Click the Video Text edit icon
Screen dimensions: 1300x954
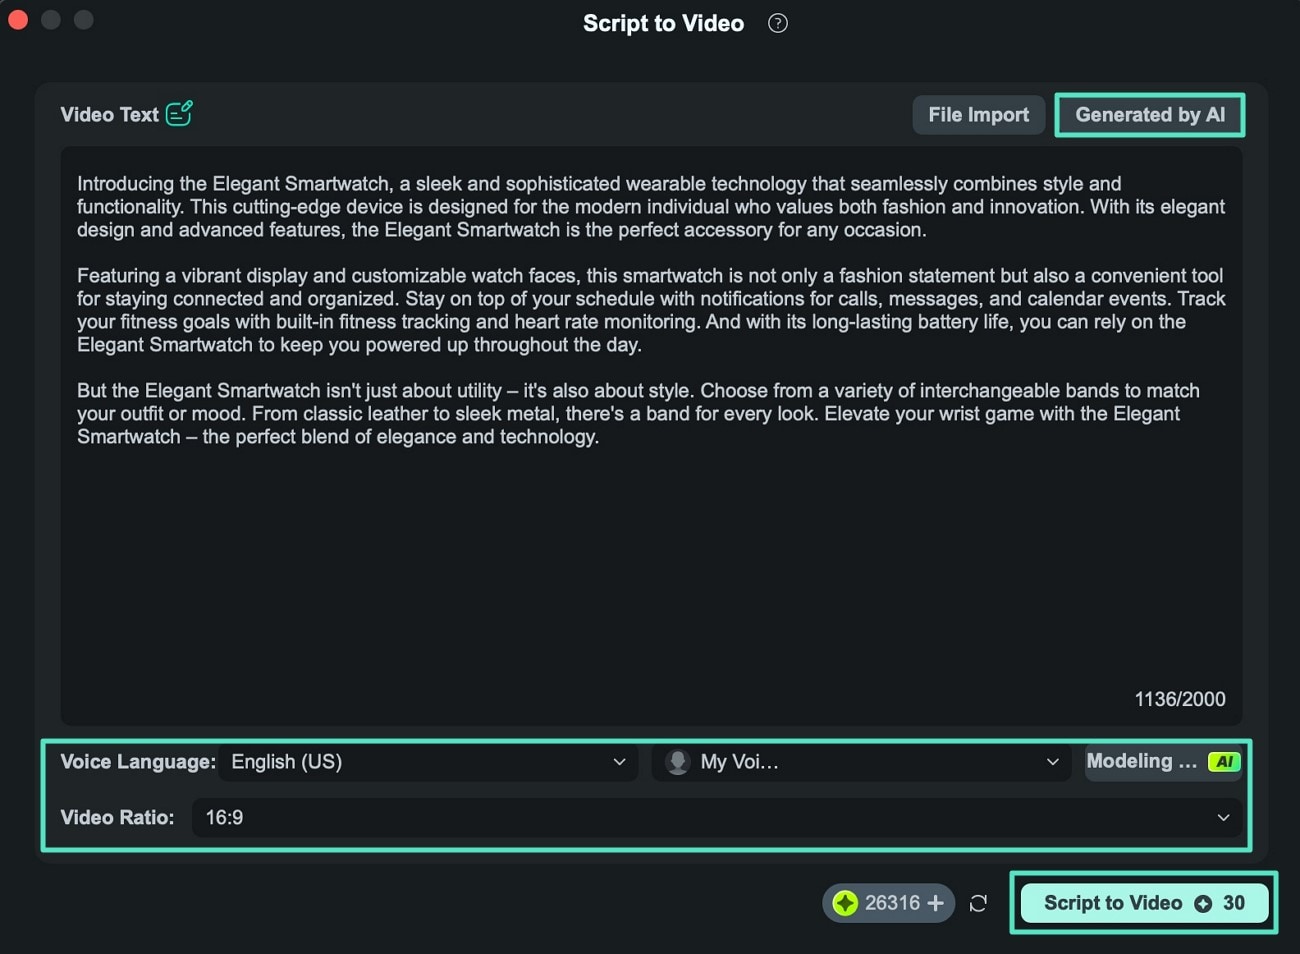point(179,114)
